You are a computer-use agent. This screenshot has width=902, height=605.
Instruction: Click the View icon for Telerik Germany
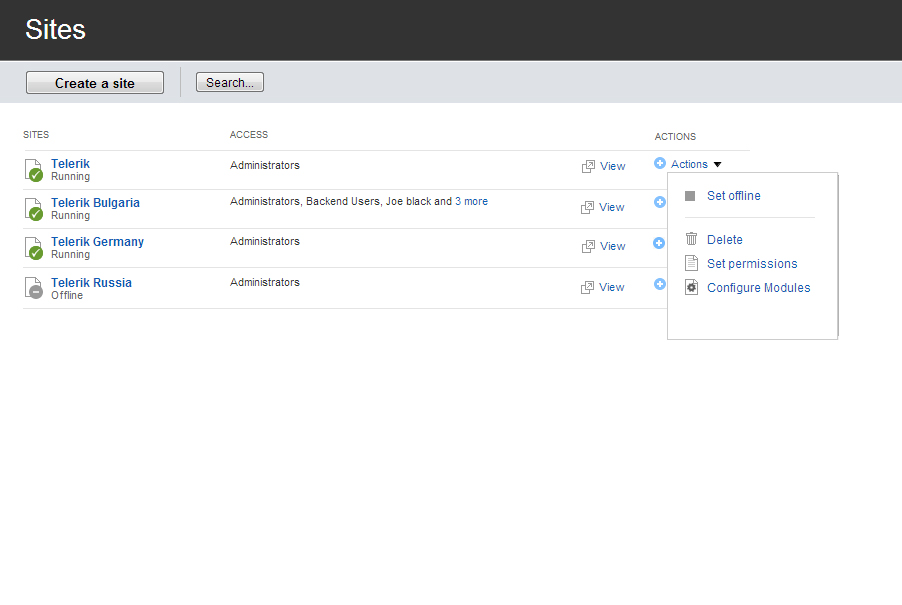pyautogui.click(x=588, y=246)
